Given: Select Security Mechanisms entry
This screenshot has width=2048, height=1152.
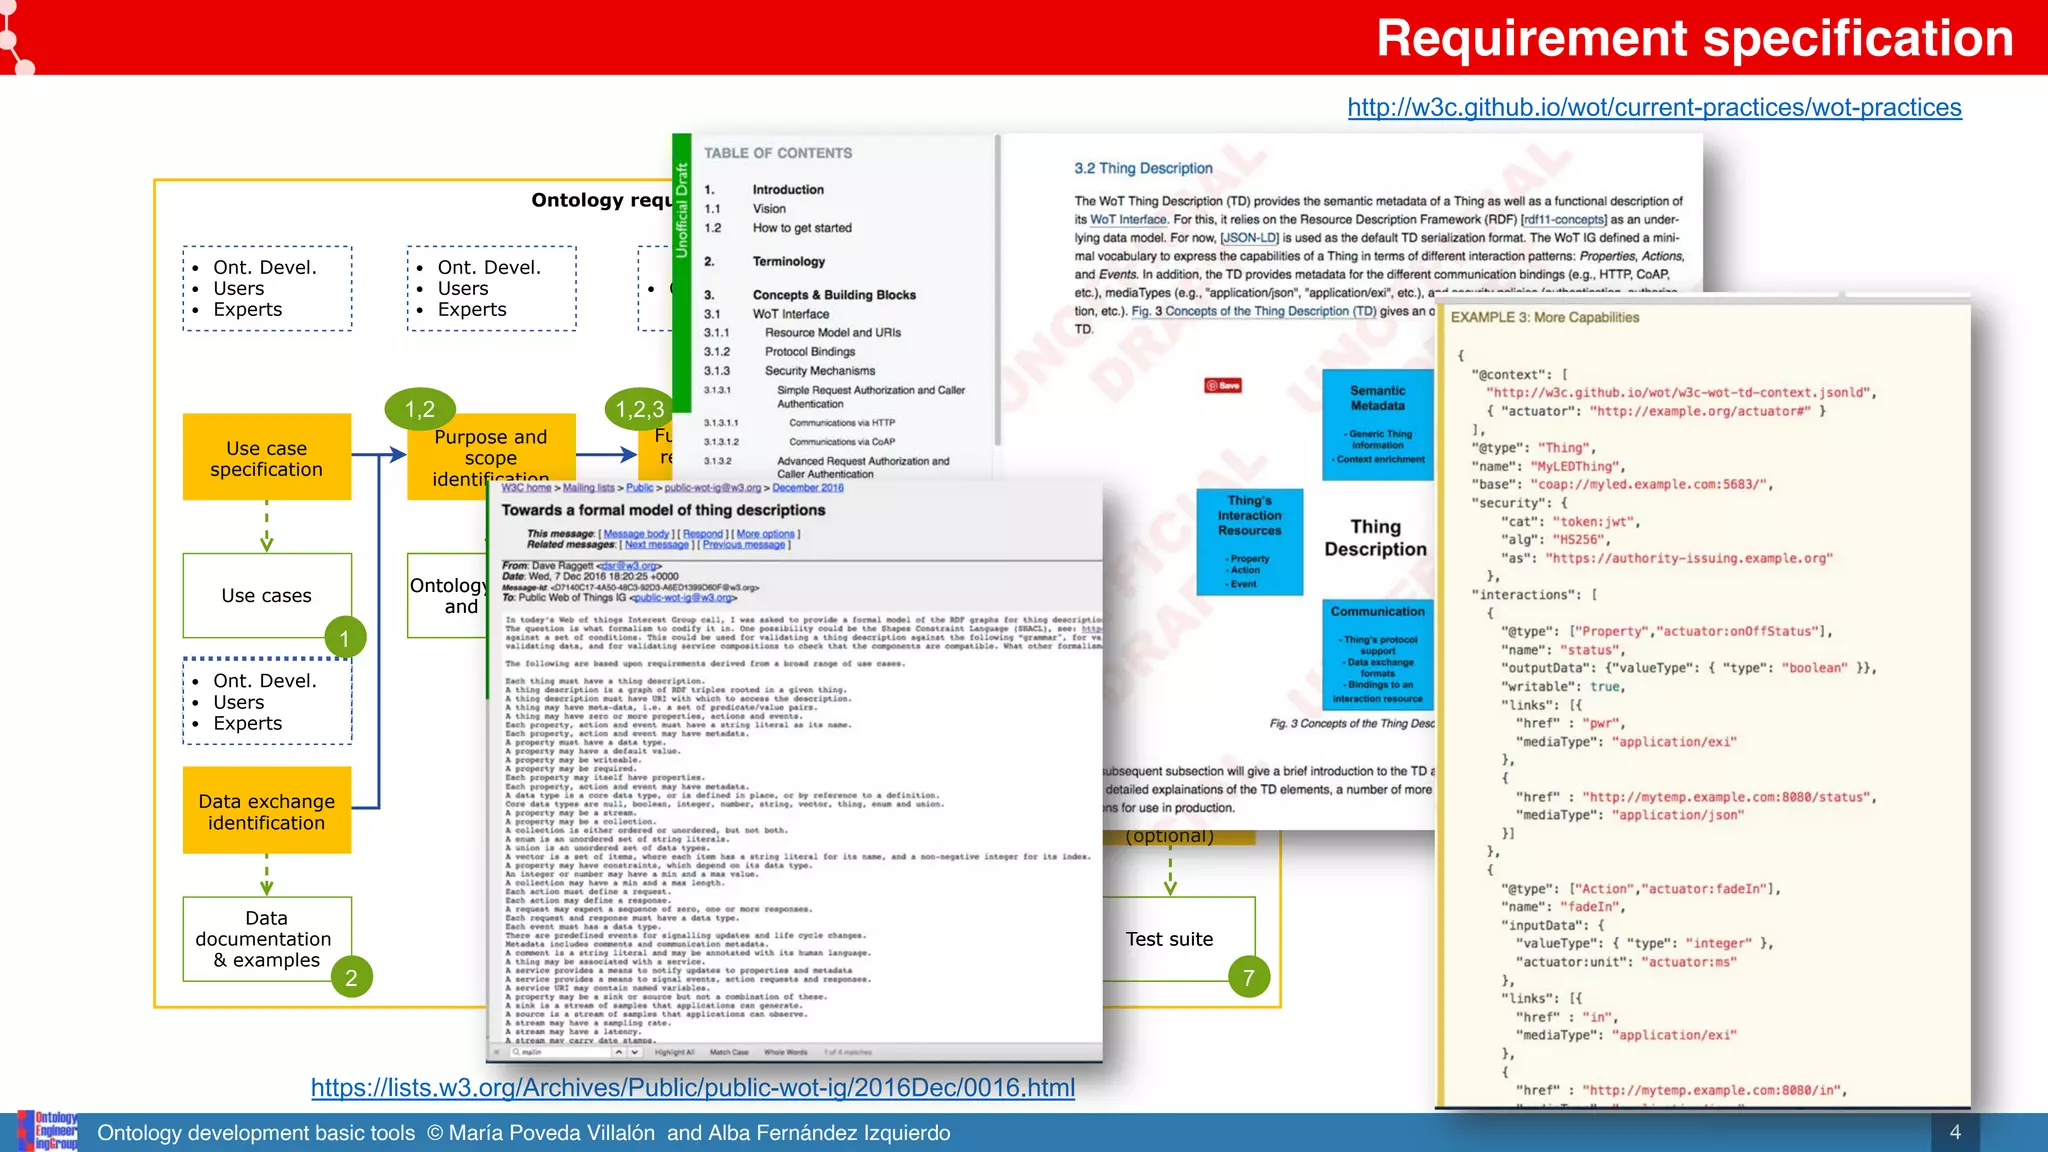Looking at the screenshot, I should click(820, 371).
